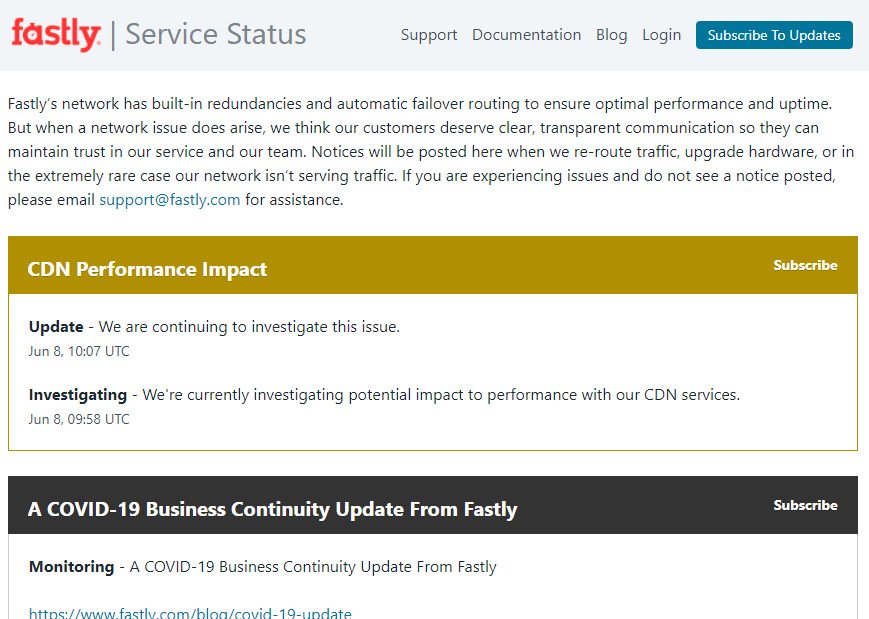The image size is (869, 619).
Task: Click the 'continuing to investigate this issue' message
Action: tap(249, 327)
